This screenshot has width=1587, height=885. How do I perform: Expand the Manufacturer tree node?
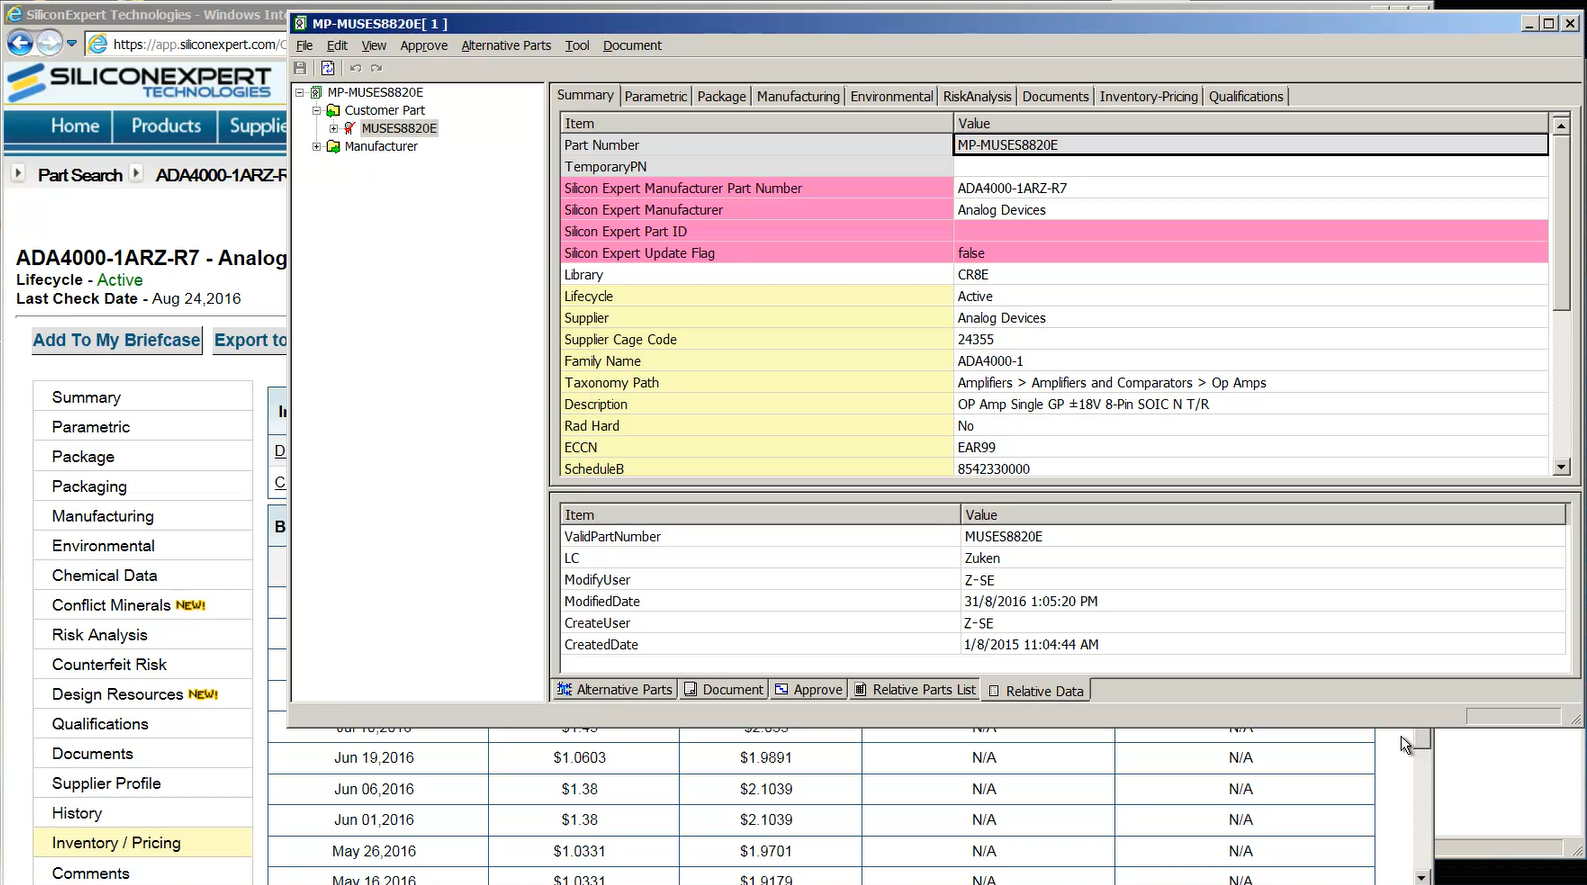[317, 146]
